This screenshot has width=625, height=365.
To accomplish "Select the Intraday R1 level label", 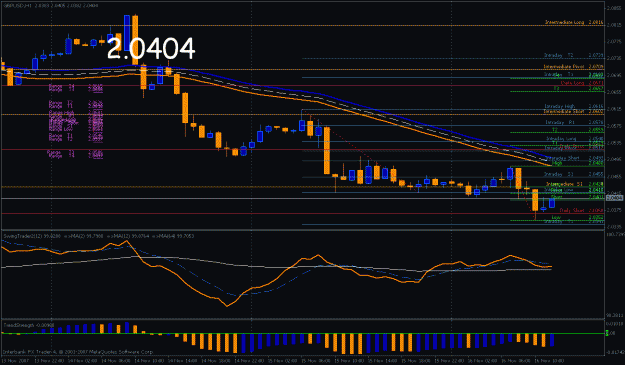I will (574, 122).
